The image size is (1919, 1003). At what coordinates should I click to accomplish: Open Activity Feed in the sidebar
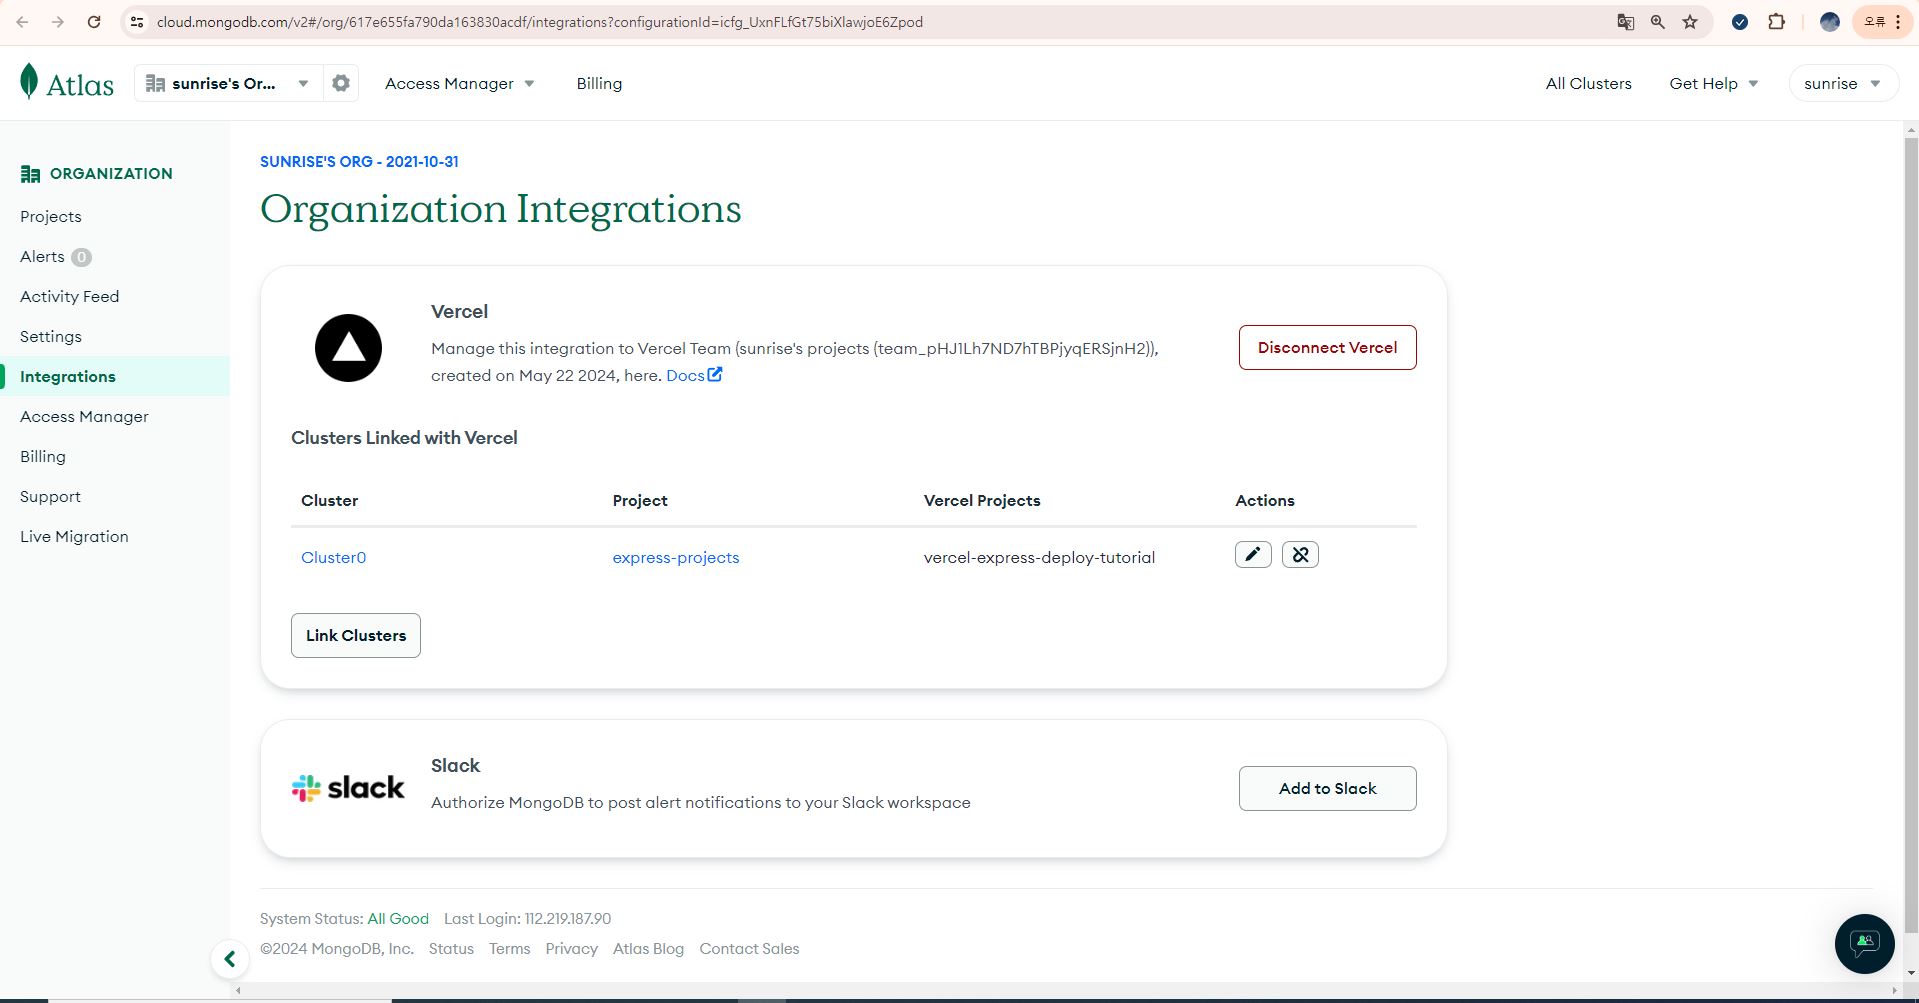point(70,297)
